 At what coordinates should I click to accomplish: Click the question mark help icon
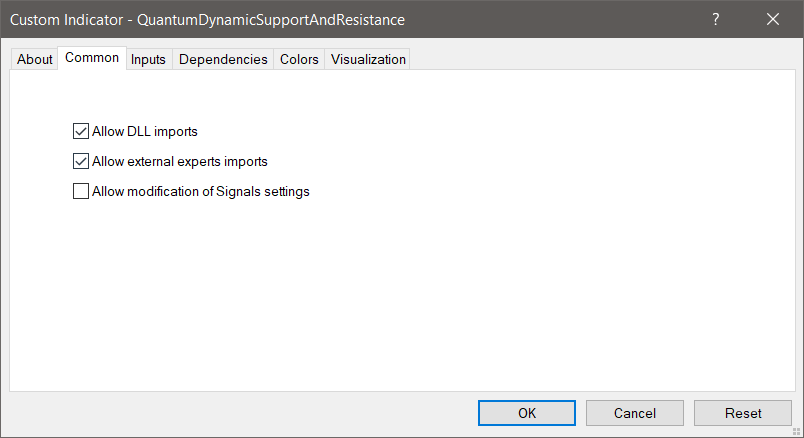[716, 20]
